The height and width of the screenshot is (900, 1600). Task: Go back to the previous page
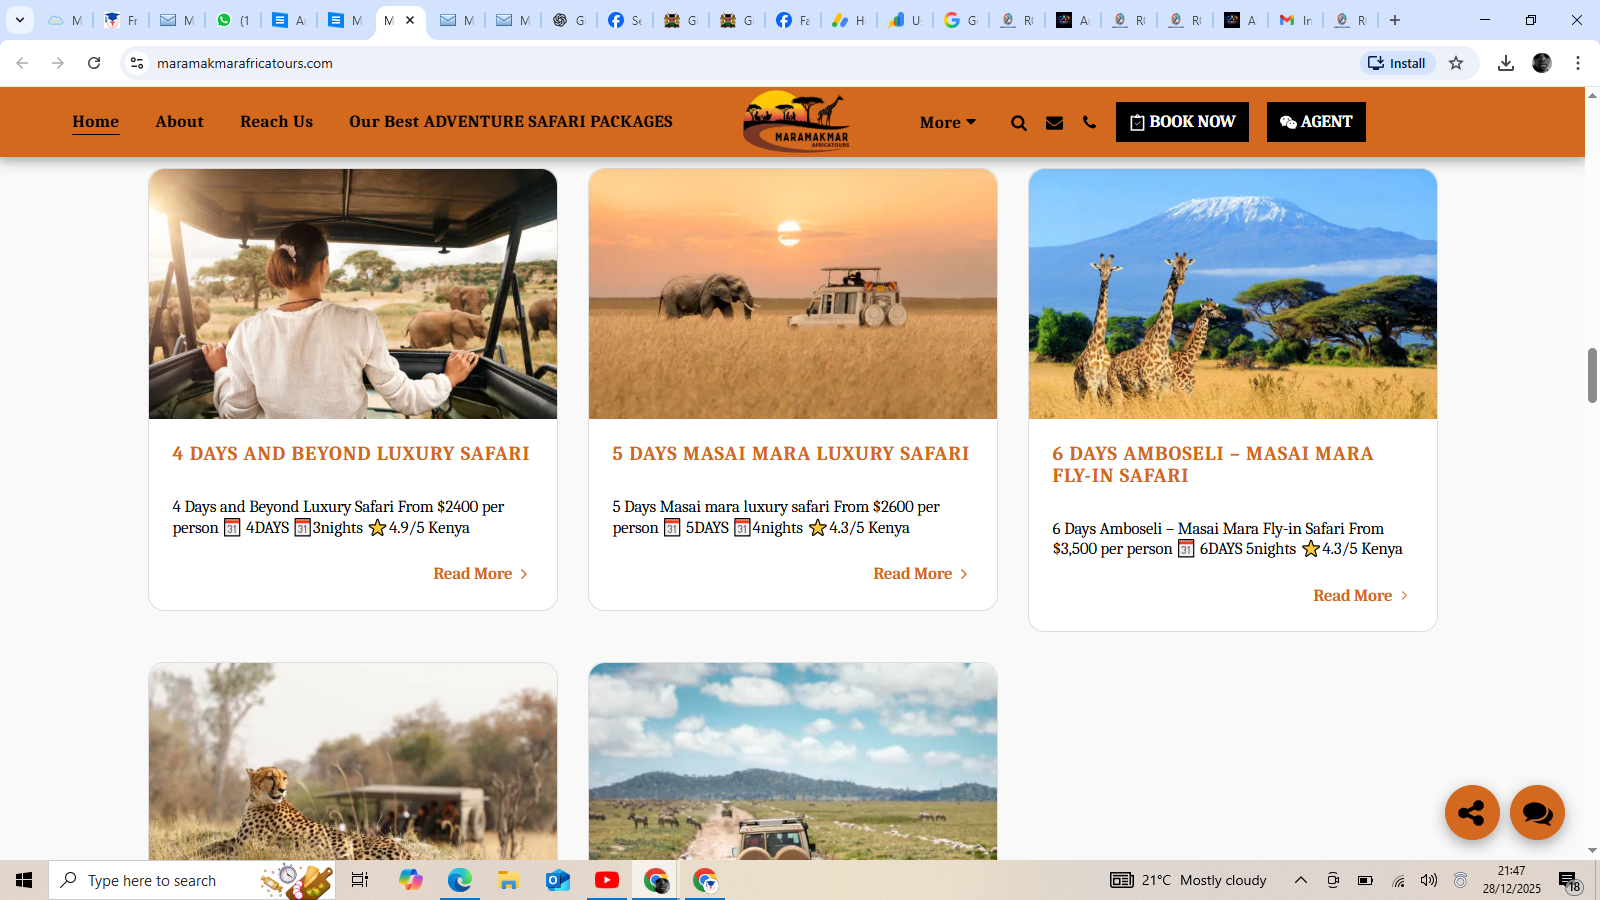(x=22, y=63)
